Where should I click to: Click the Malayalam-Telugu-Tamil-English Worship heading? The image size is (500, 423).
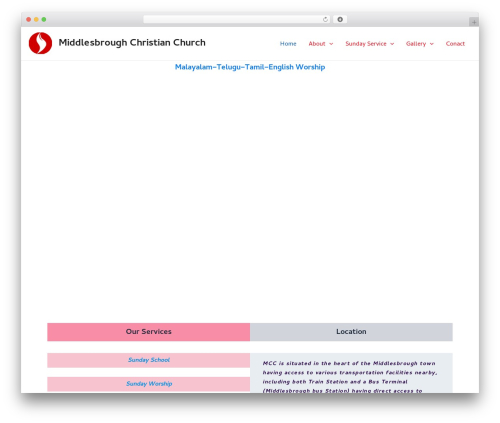pos(250,67)
